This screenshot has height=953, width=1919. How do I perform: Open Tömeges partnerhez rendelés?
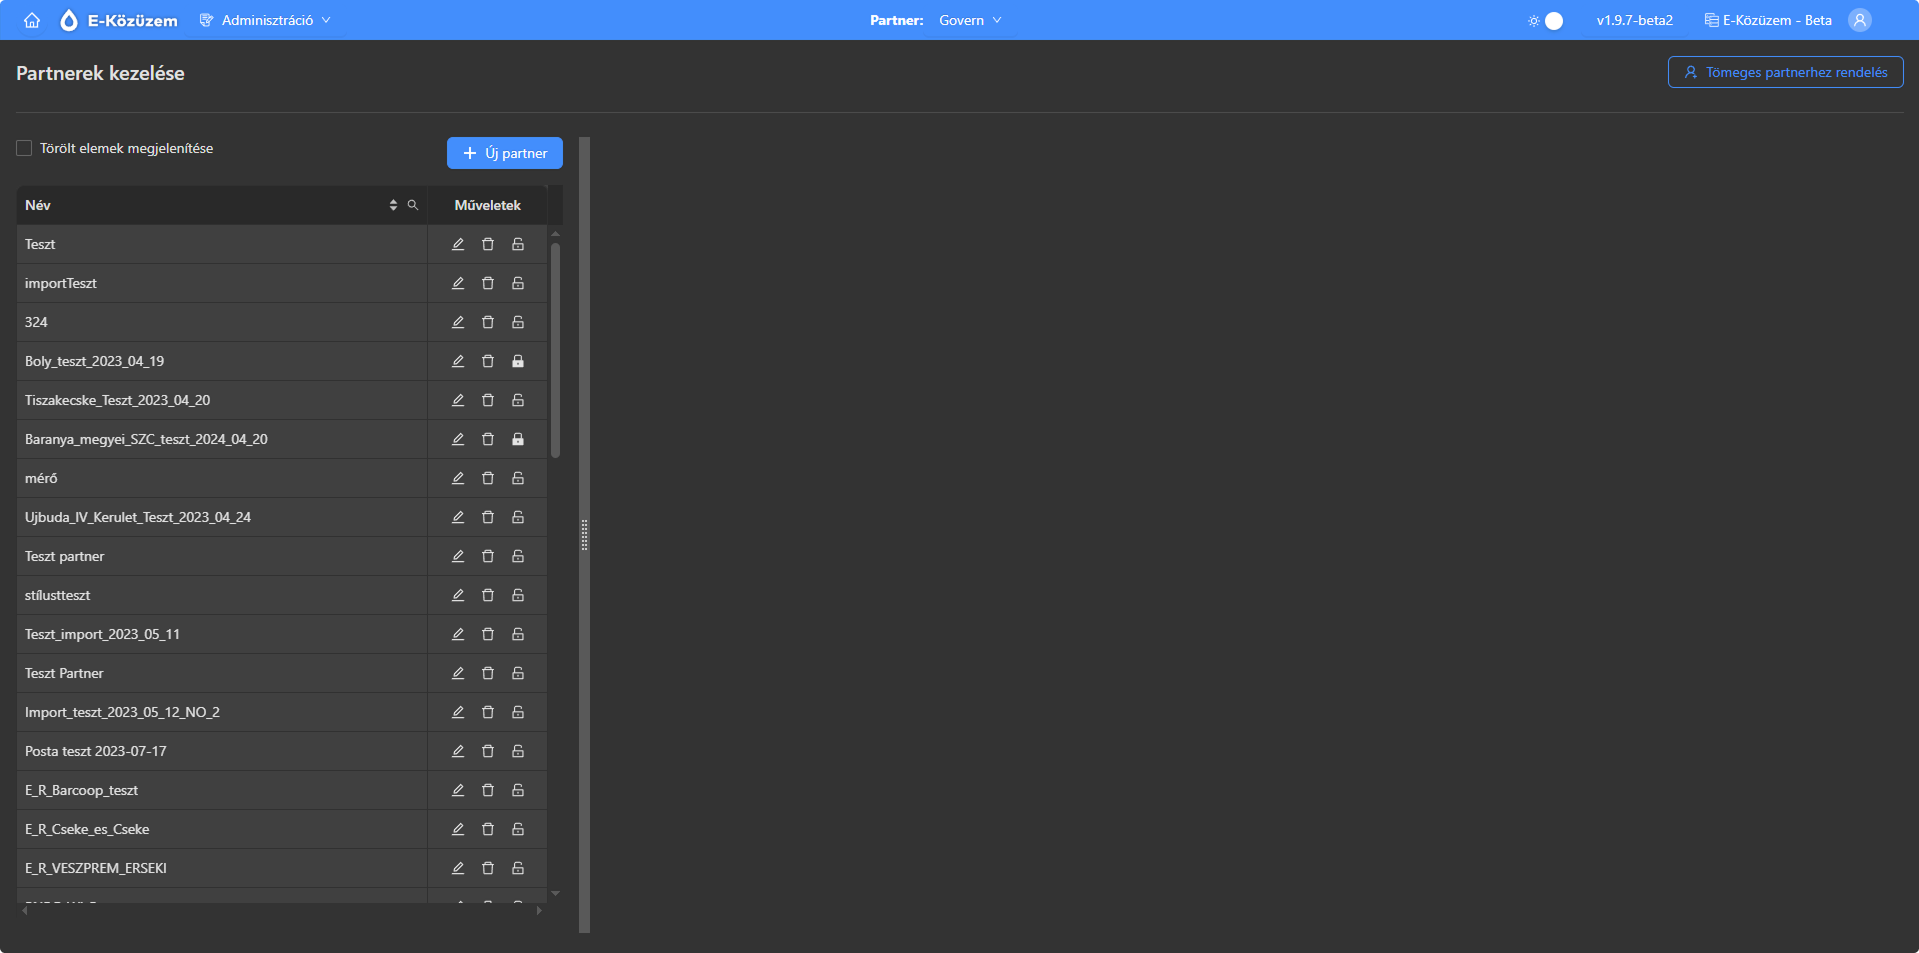(1785, 72)
